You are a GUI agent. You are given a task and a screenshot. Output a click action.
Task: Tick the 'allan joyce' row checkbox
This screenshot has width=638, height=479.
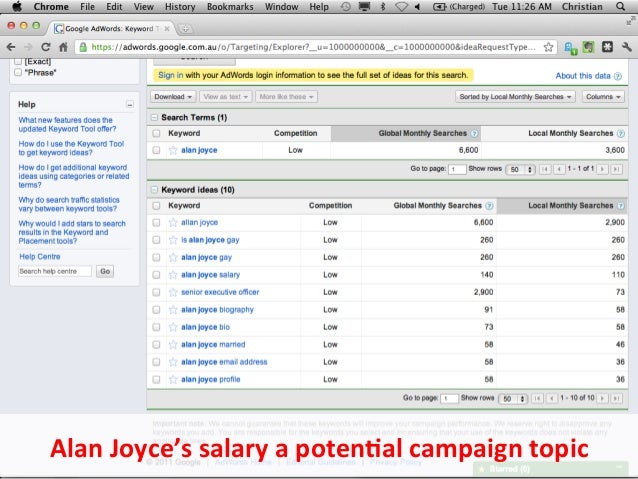coord(156,223)
